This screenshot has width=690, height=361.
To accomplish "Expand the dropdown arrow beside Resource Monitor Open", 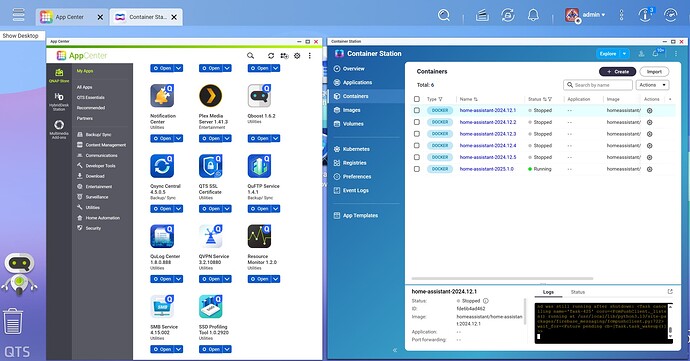I will (x=275, y=279).
